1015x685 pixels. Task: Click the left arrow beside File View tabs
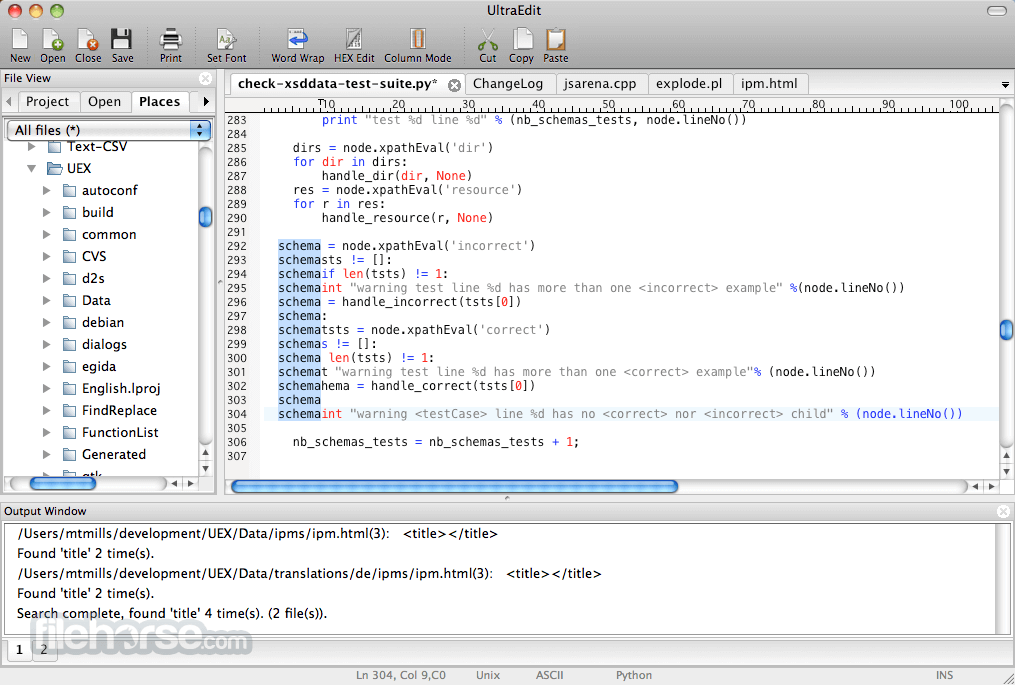pos(9,102)
